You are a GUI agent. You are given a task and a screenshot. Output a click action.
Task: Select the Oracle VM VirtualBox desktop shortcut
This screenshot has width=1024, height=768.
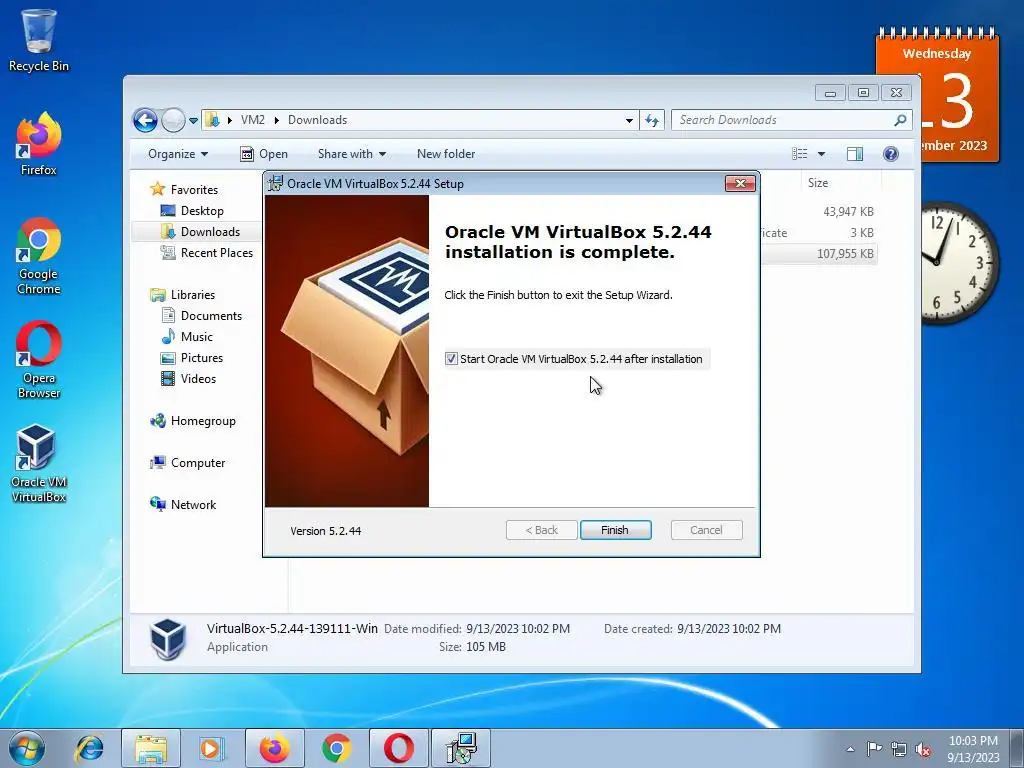pos(39,464)
